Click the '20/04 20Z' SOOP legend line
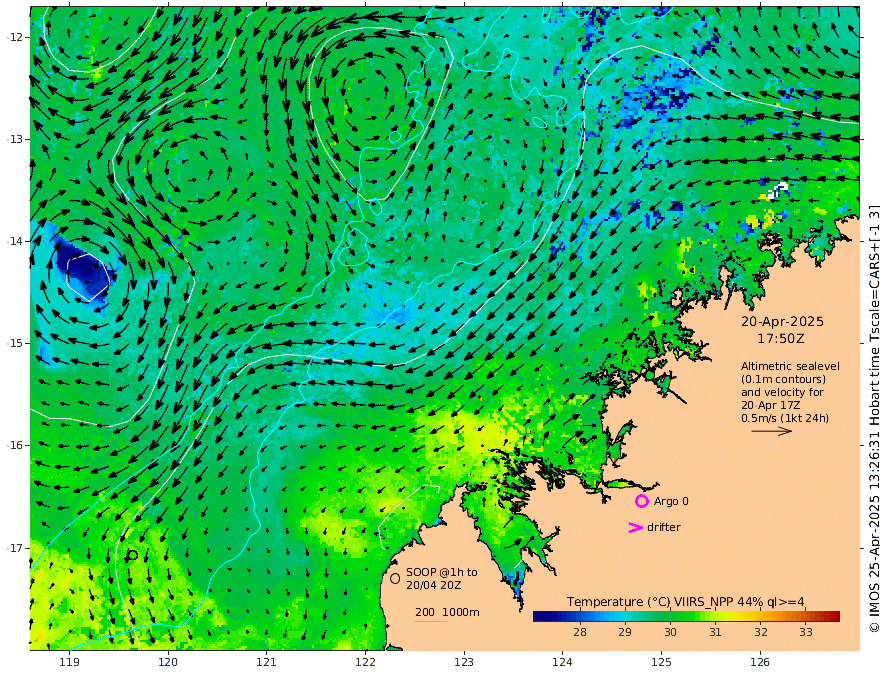880x680 pixels. click(x=434, y=585)
